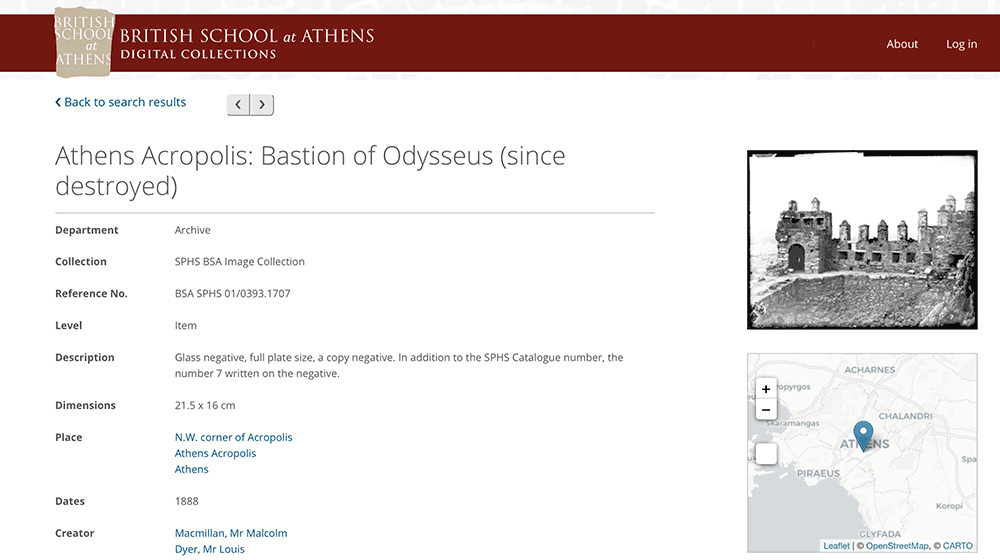The height and width of the screenshot is (560, 1000).
Task: Open creator Dyer, Mr Louis
Action: pyautogui.click(x=209, y=549)
